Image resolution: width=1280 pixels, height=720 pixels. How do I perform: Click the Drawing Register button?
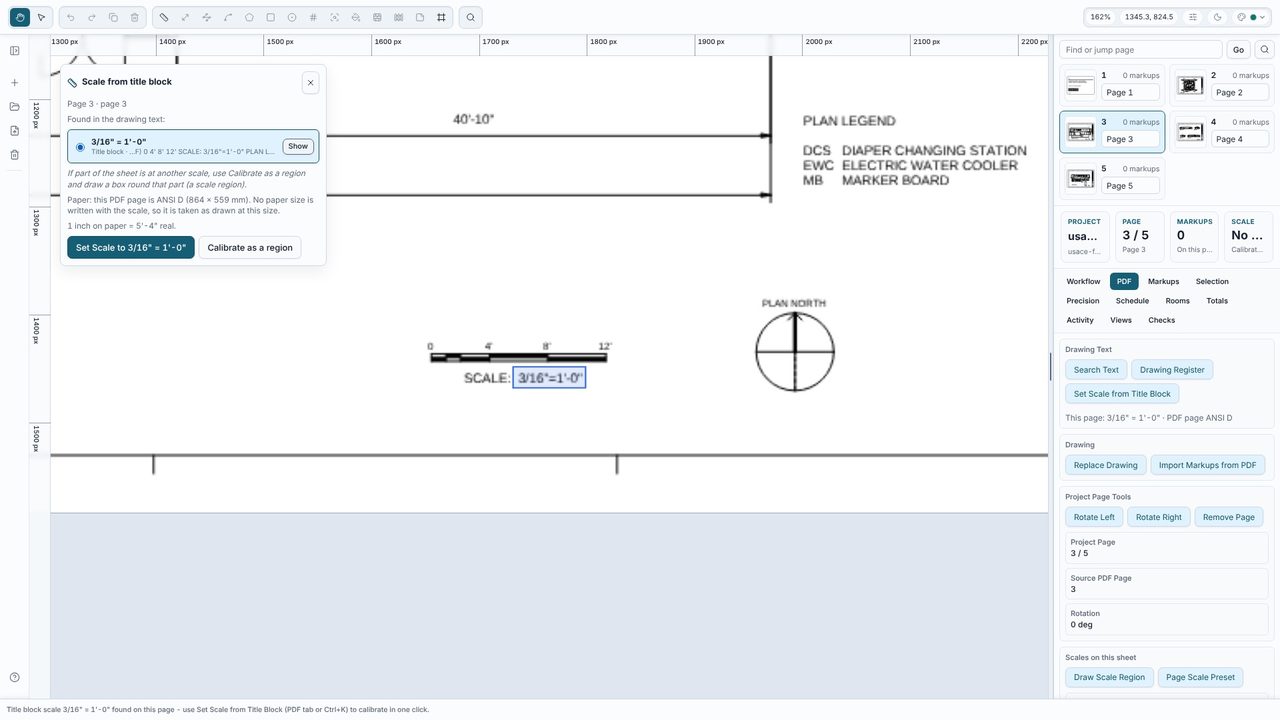1172,370
